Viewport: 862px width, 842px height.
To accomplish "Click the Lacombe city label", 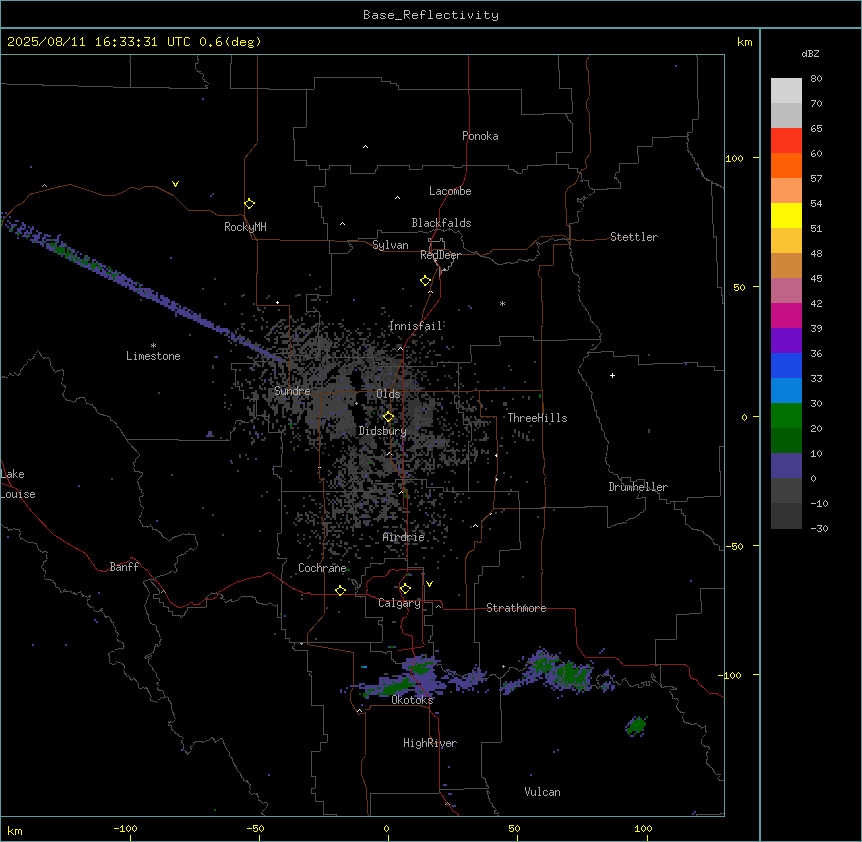I will coord(450,191).
